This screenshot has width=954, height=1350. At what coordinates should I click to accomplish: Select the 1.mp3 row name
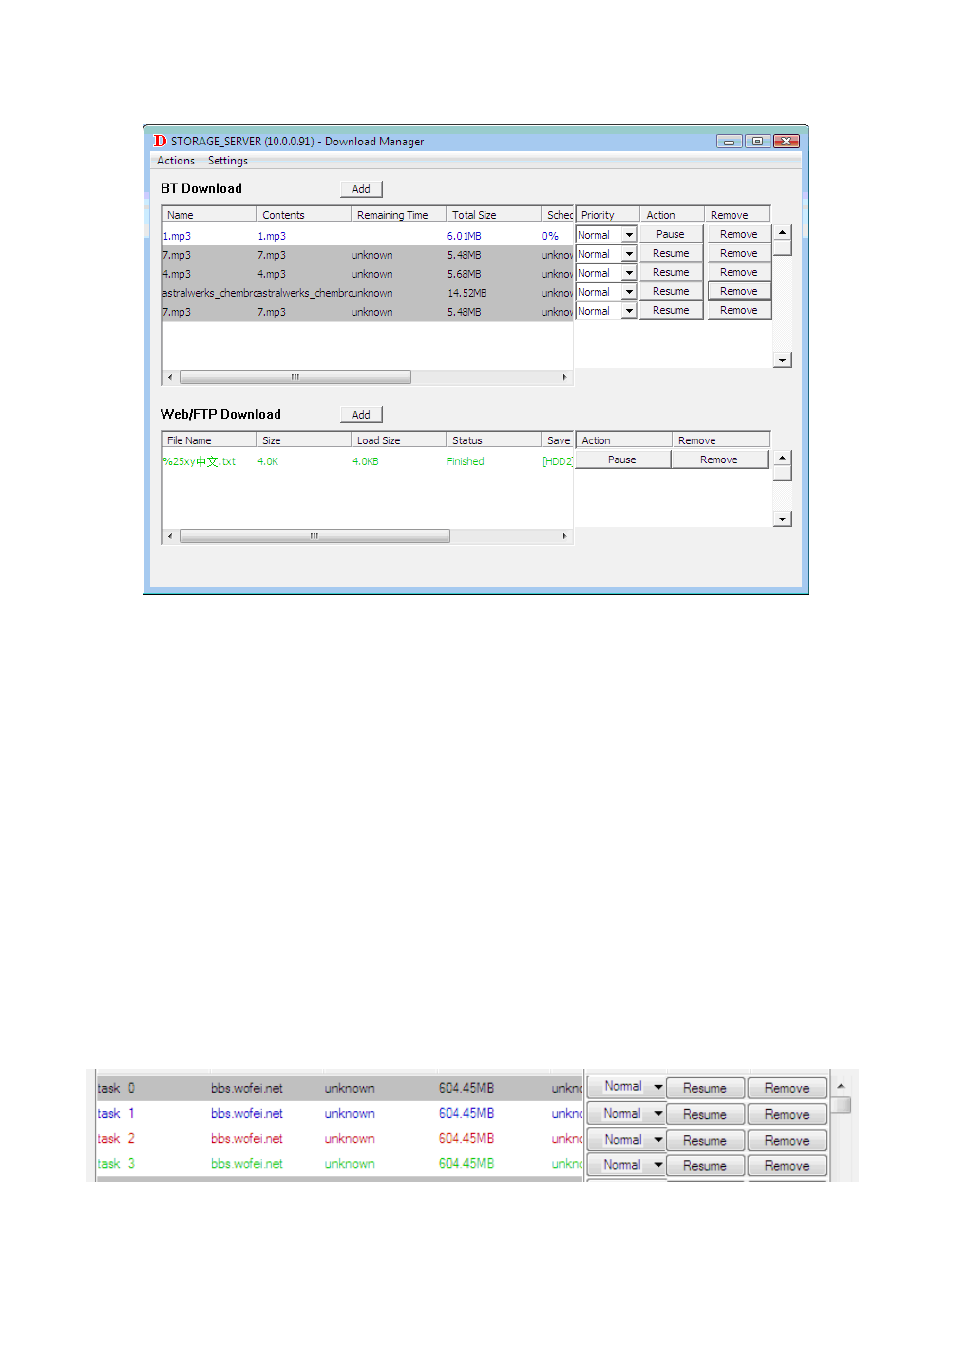(177, 236)
